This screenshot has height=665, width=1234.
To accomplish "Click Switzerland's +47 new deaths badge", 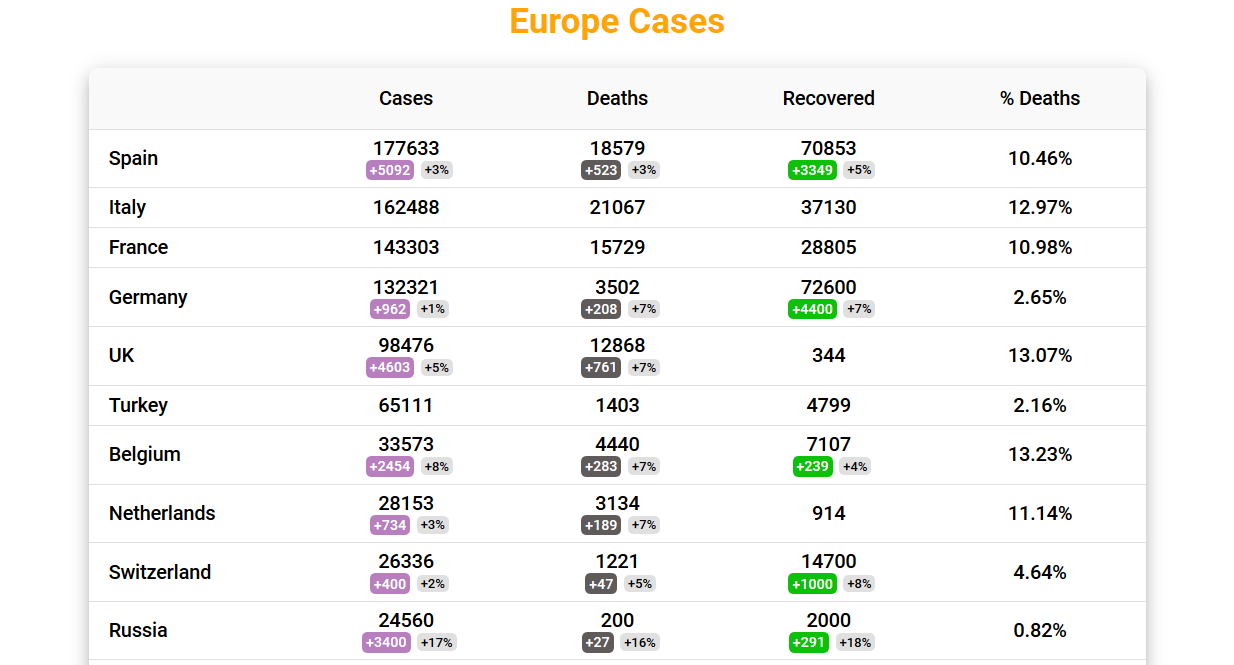I will [601, 584].
